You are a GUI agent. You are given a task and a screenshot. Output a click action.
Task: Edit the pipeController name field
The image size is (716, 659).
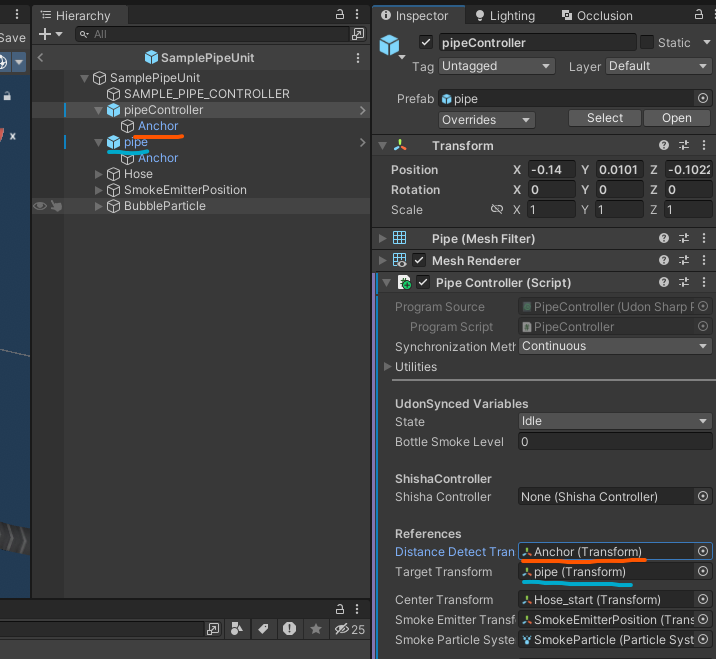point(537,42)
